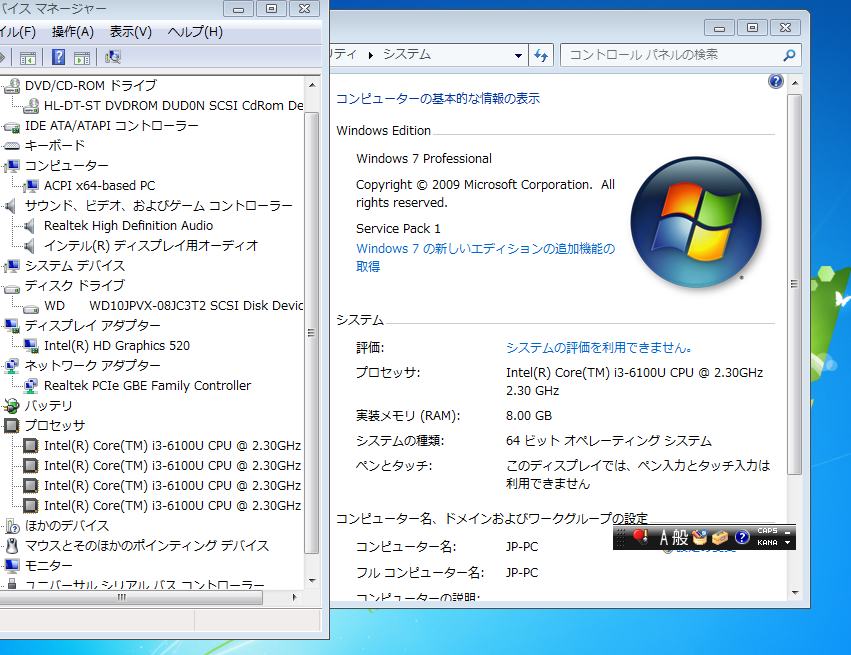
Task: Click the show/hide console tree toolbar icon
Action: [28, 58]
